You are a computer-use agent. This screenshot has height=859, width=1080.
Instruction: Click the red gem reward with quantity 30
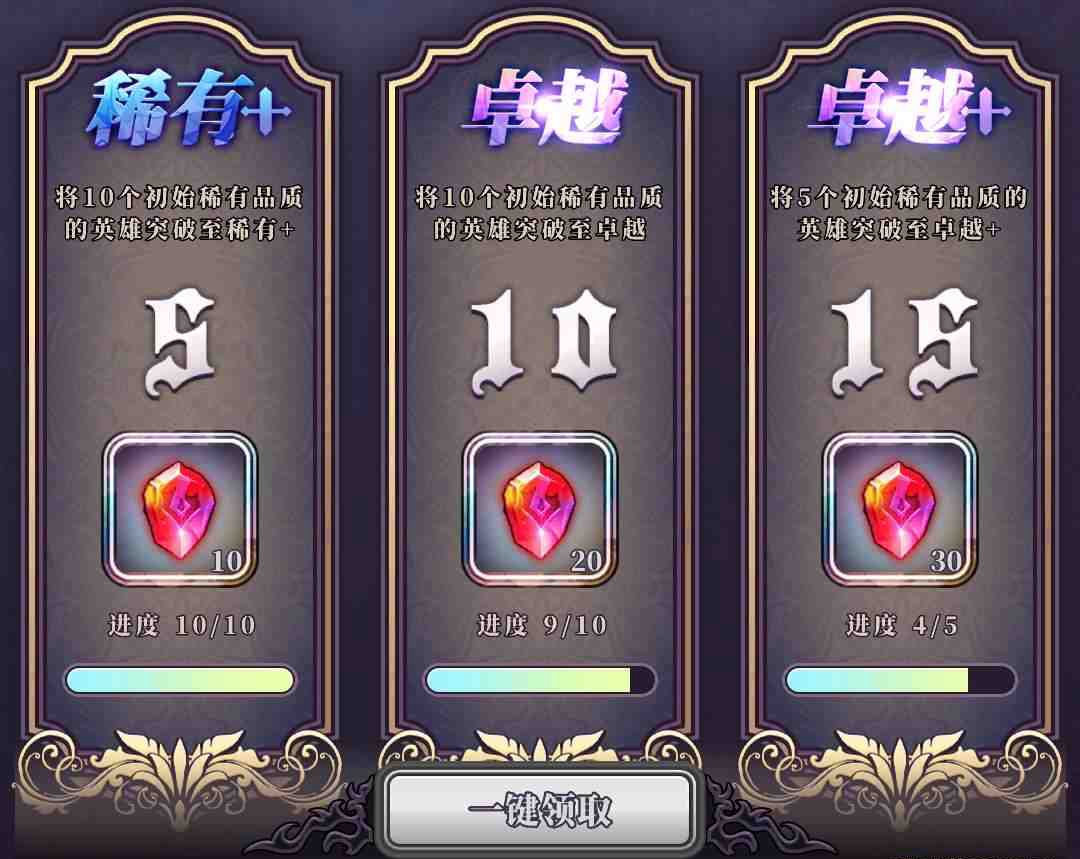pos(900,510)
